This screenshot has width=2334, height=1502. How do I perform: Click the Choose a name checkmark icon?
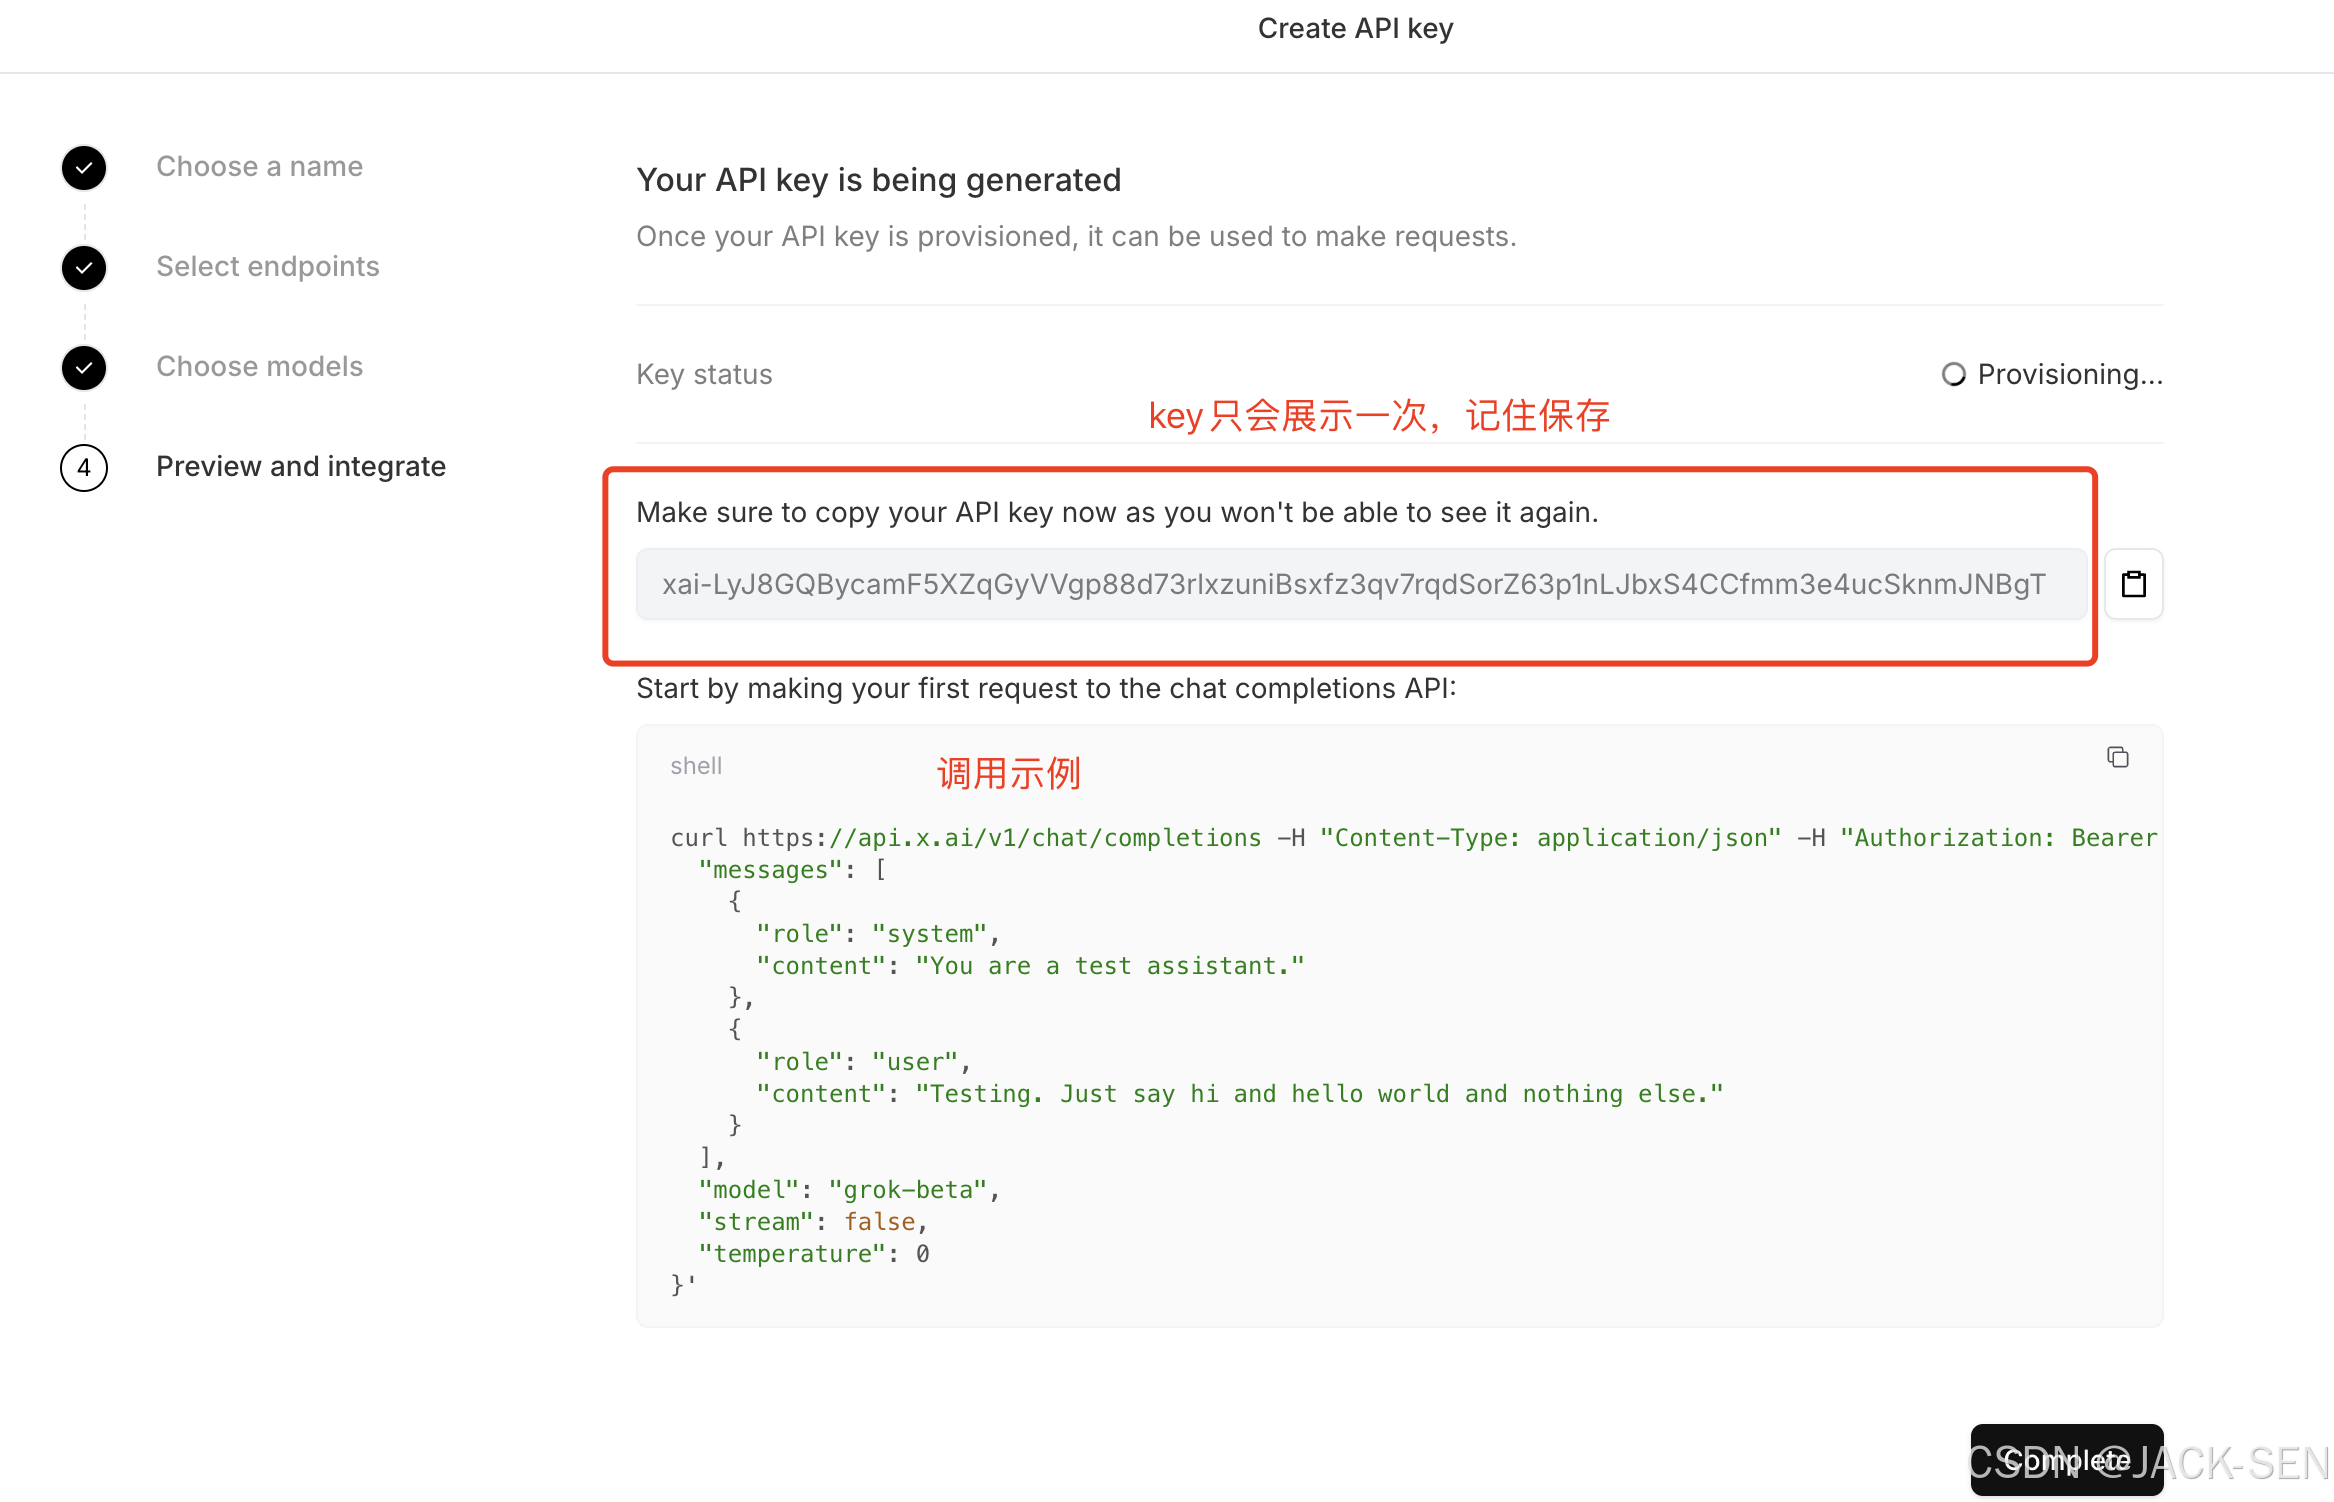[84, 167]
